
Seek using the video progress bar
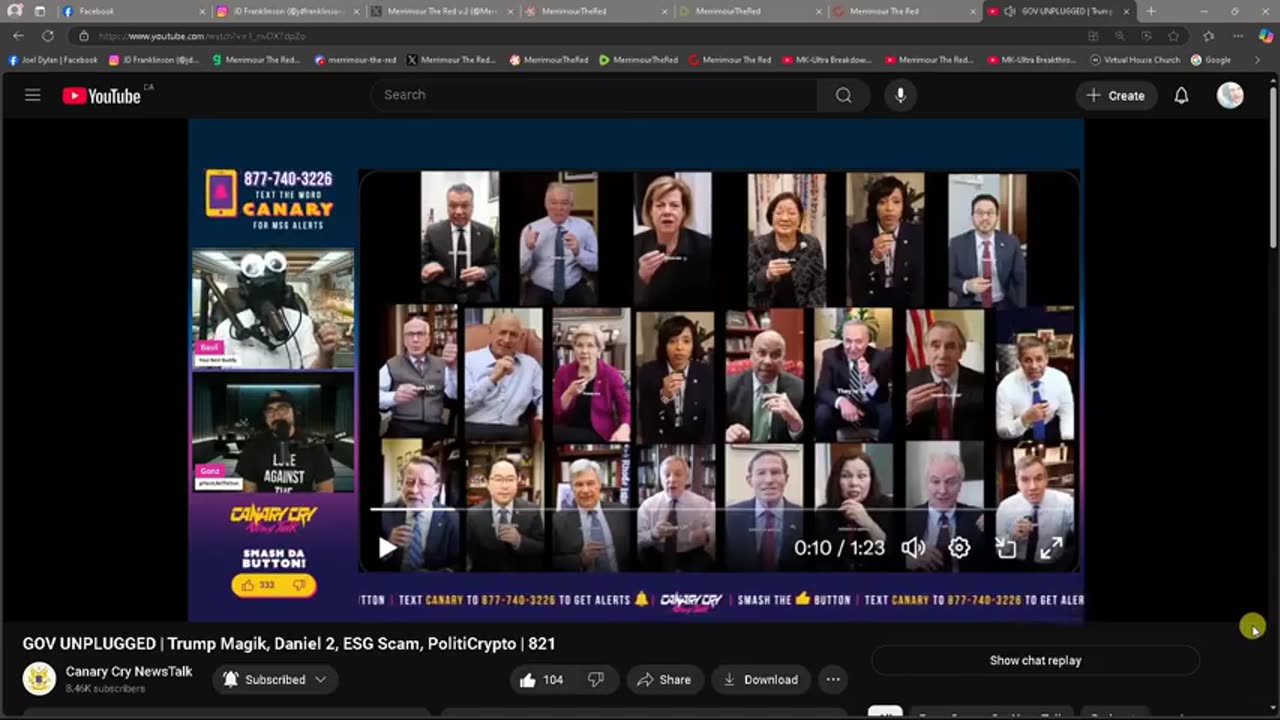pyautogui.click(x=719, y=509)
